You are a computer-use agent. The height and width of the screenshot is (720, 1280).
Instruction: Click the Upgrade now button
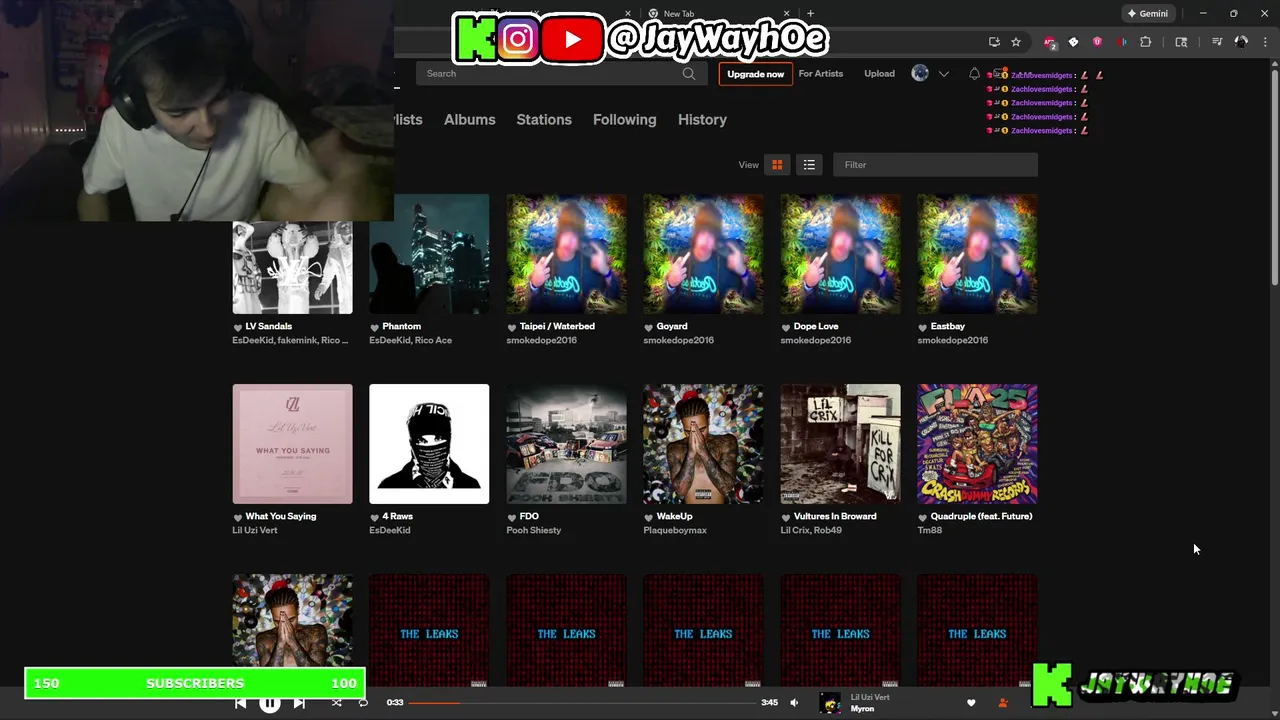point(755,73)
